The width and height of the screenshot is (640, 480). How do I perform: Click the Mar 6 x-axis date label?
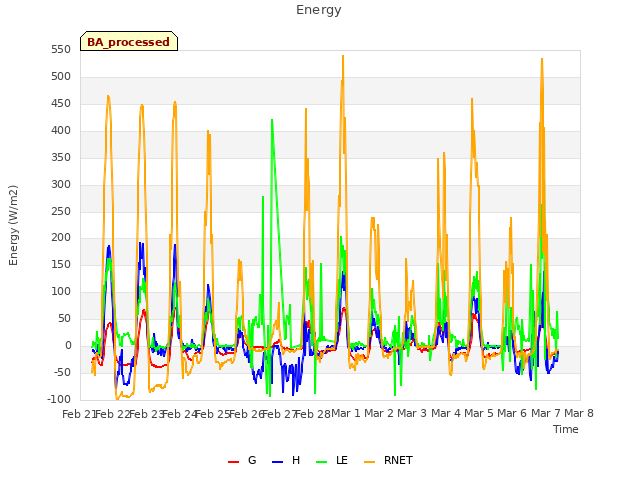[x=512, y=413]
